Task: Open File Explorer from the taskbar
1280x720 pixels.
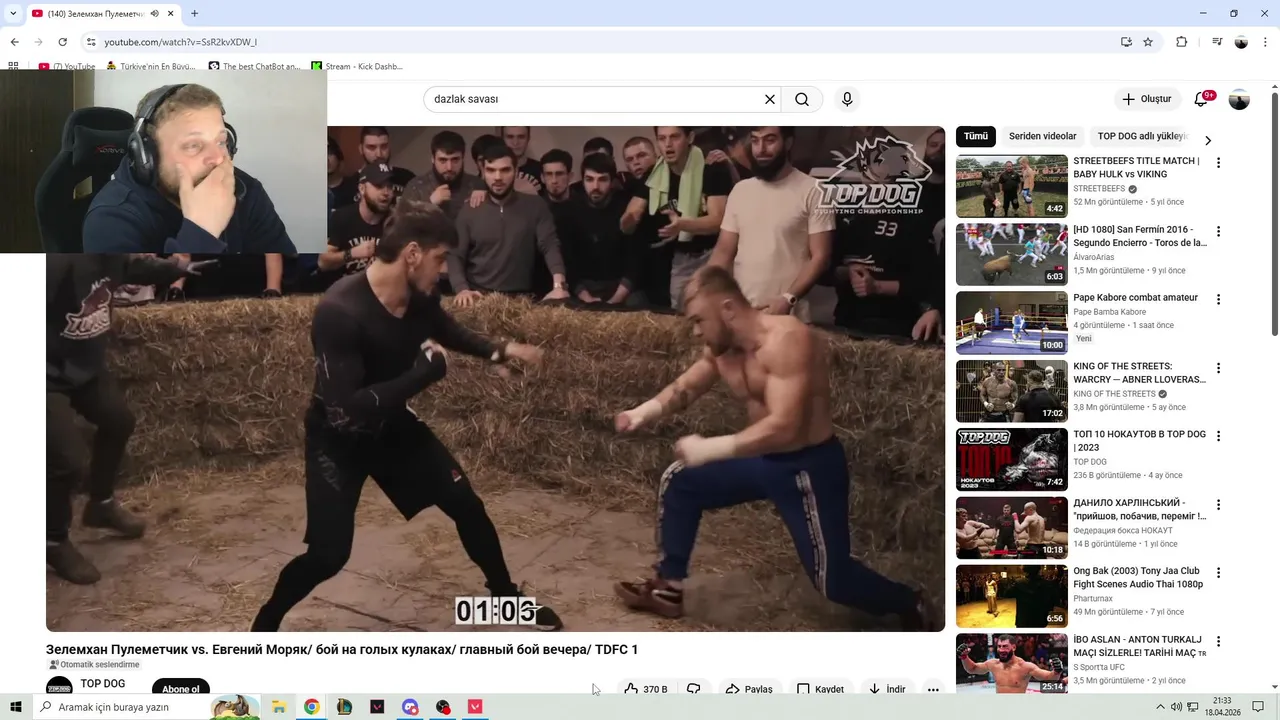Action: pyautogui.click(x=279, y=707)
